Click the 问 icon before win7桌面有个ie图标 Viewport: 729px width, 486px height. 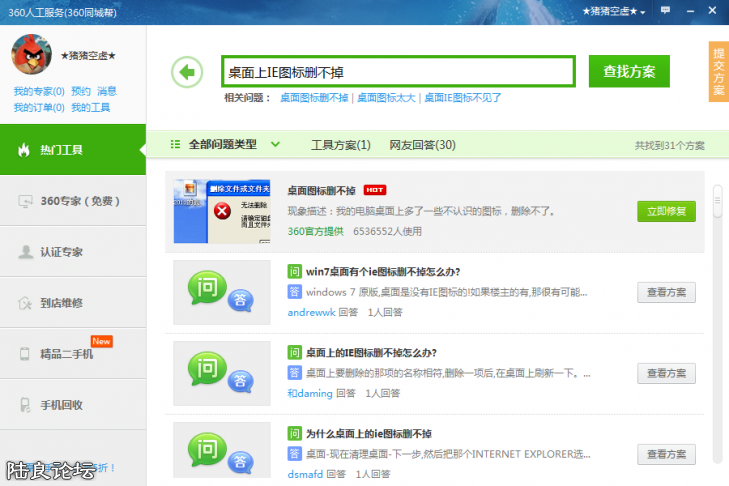pos(294,272)
